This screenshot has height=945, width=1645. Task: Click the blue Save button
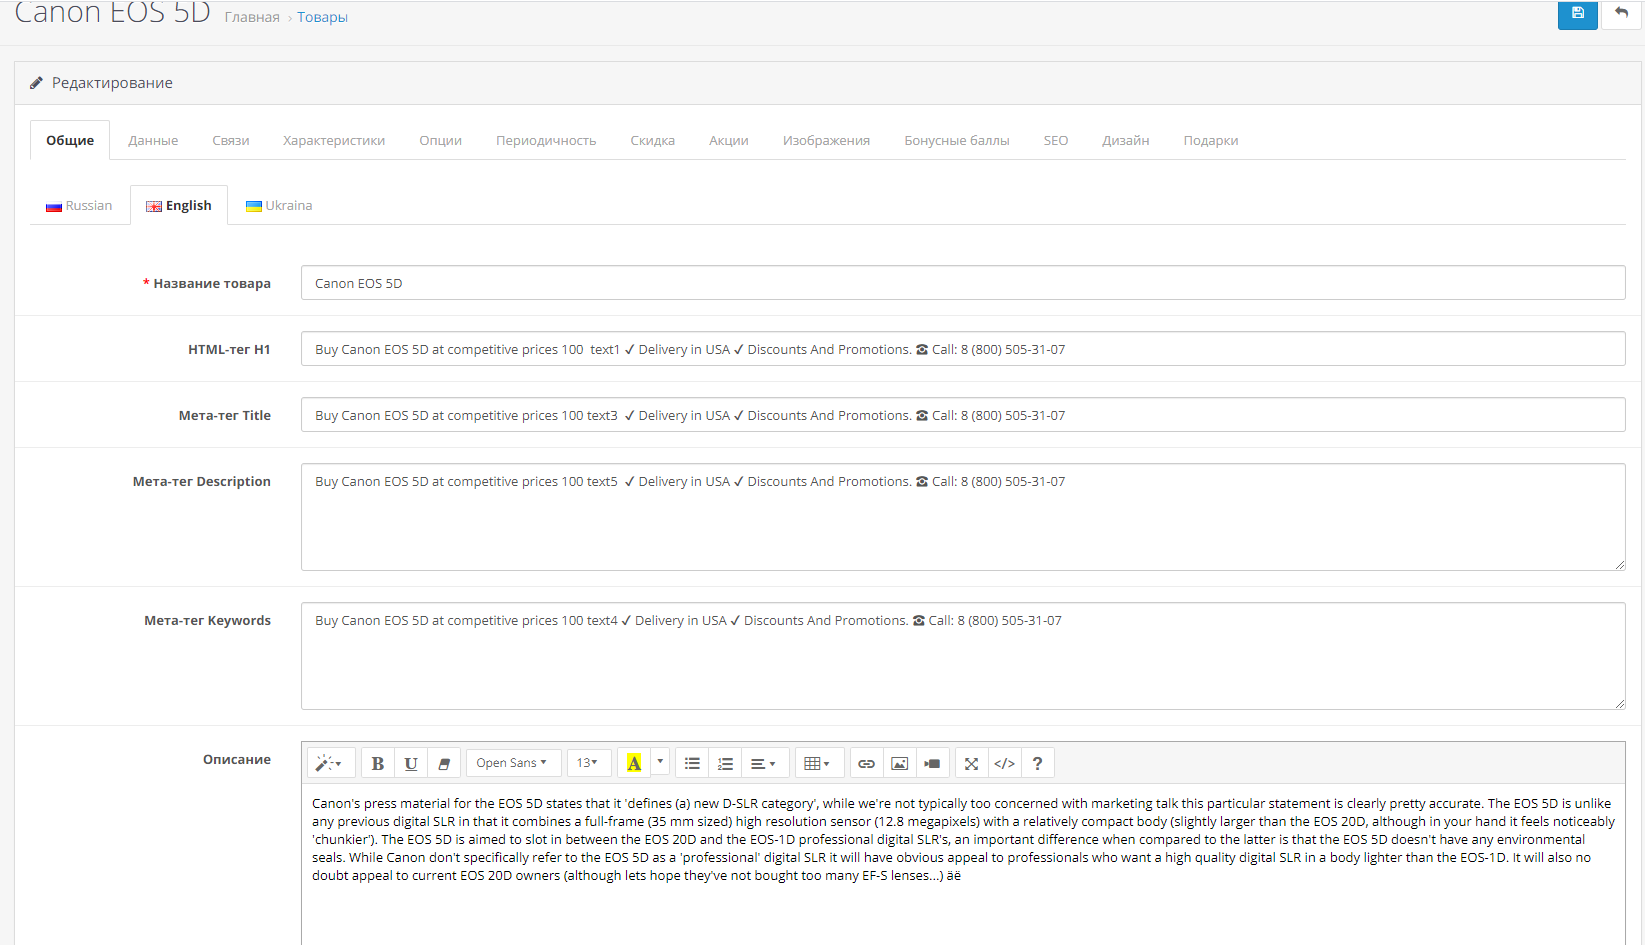click(x=1577, y=14)
